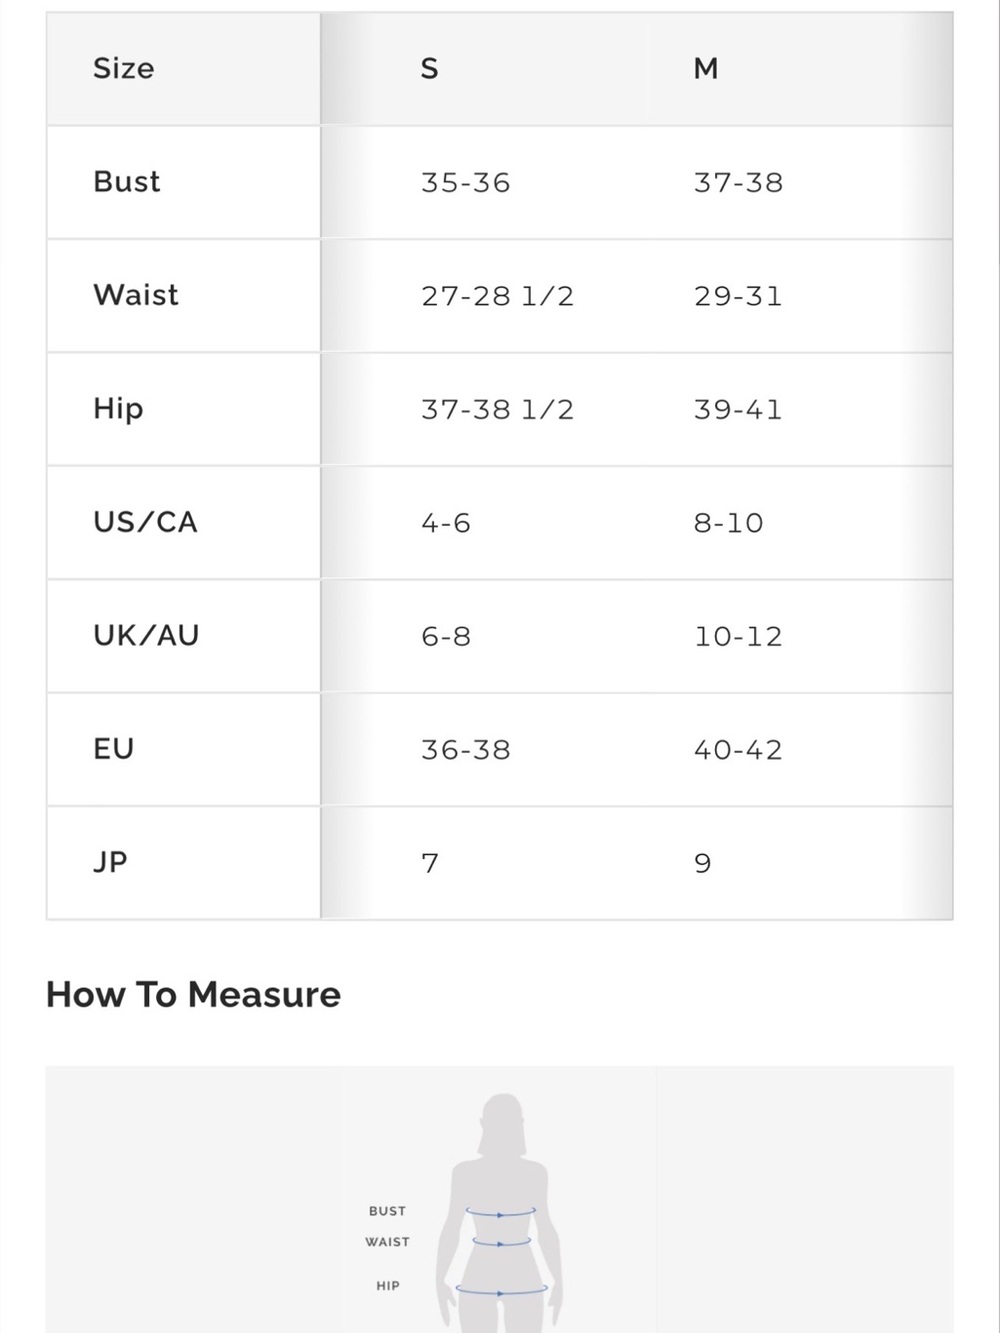Click the 40-42 EU value
The width and height of the screenshot is (1000, 1333).
tap(738, 750)
